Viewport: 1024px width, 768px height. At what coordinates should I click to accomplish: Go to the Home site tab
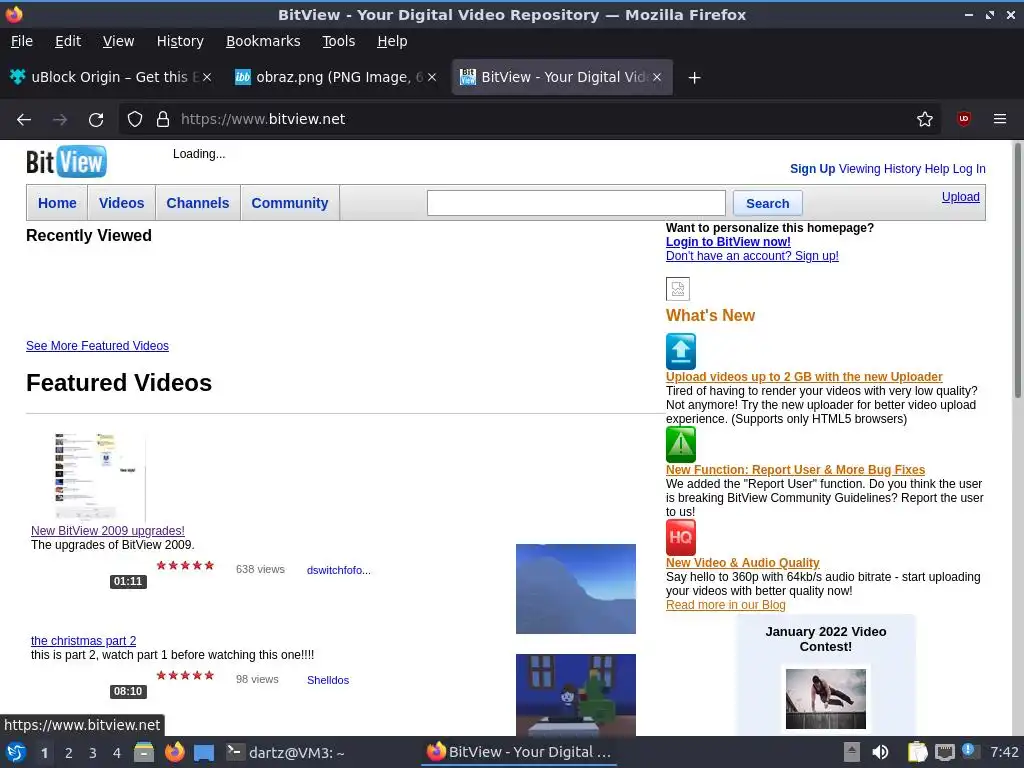click(x=57, y=203)
